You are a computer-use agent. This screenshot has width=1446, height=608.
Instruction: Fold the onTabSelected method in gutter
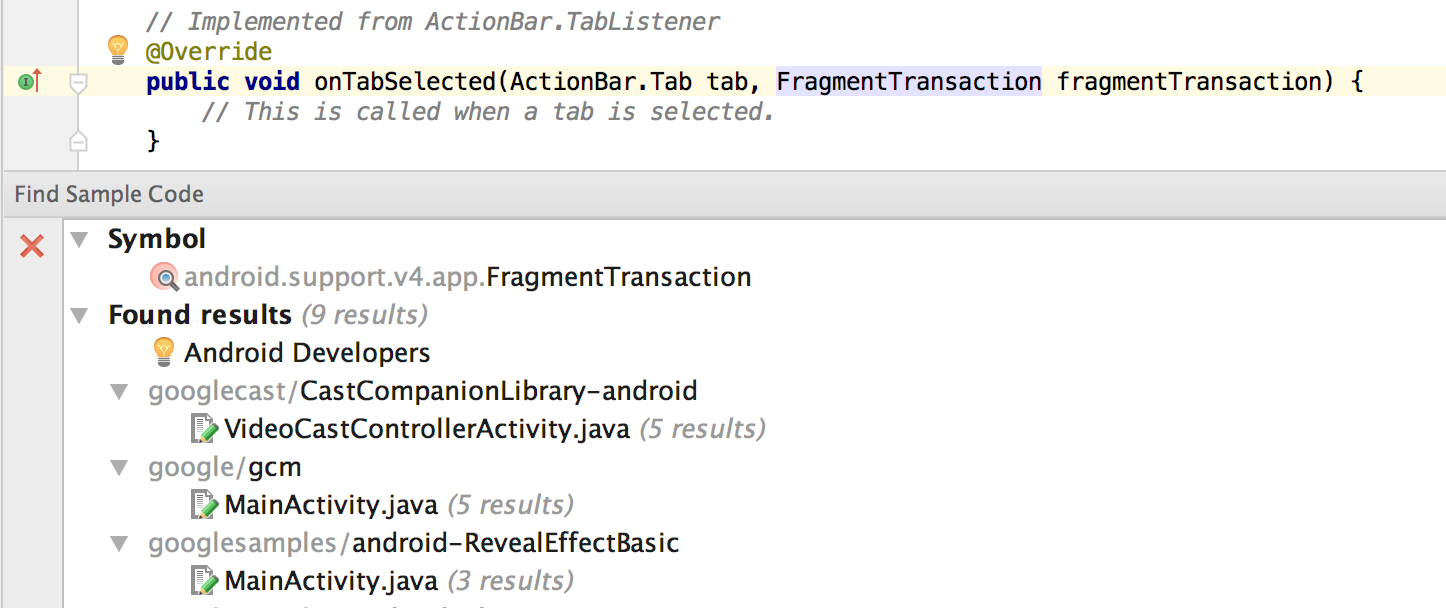click(x=78, y=84)
